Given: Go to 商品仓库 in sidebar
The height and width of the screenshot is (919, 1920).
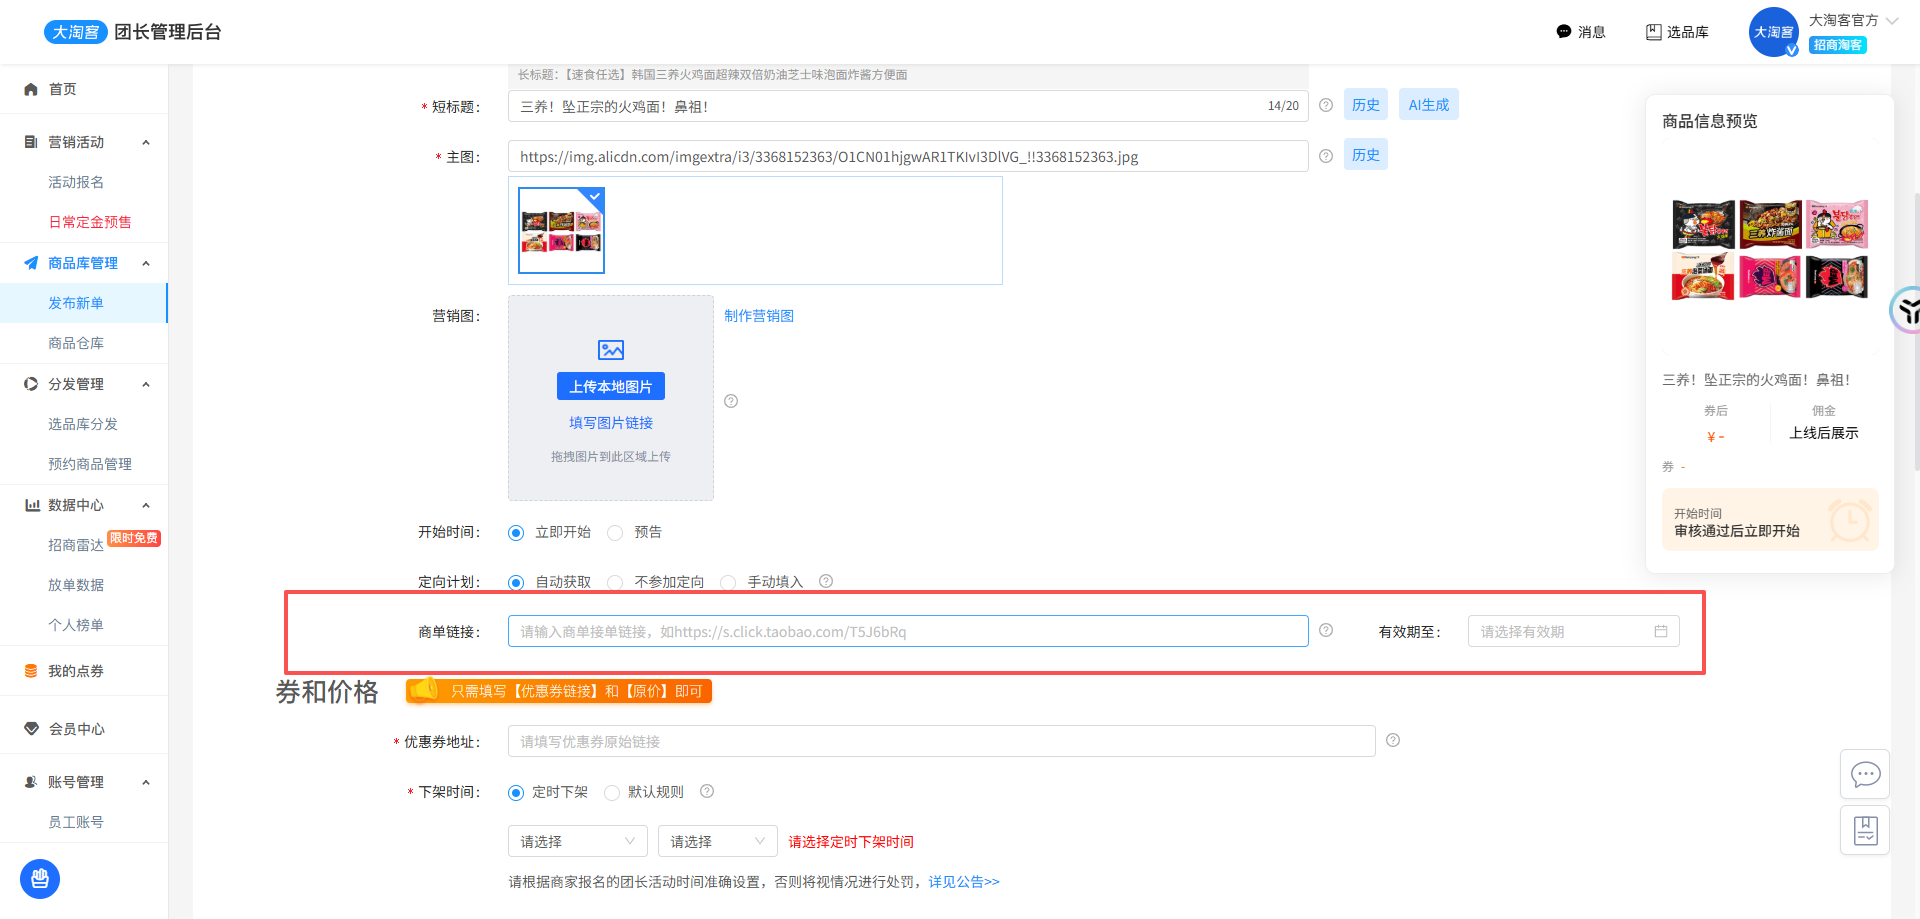Looking at the screenshot, I should coord(76,343).
